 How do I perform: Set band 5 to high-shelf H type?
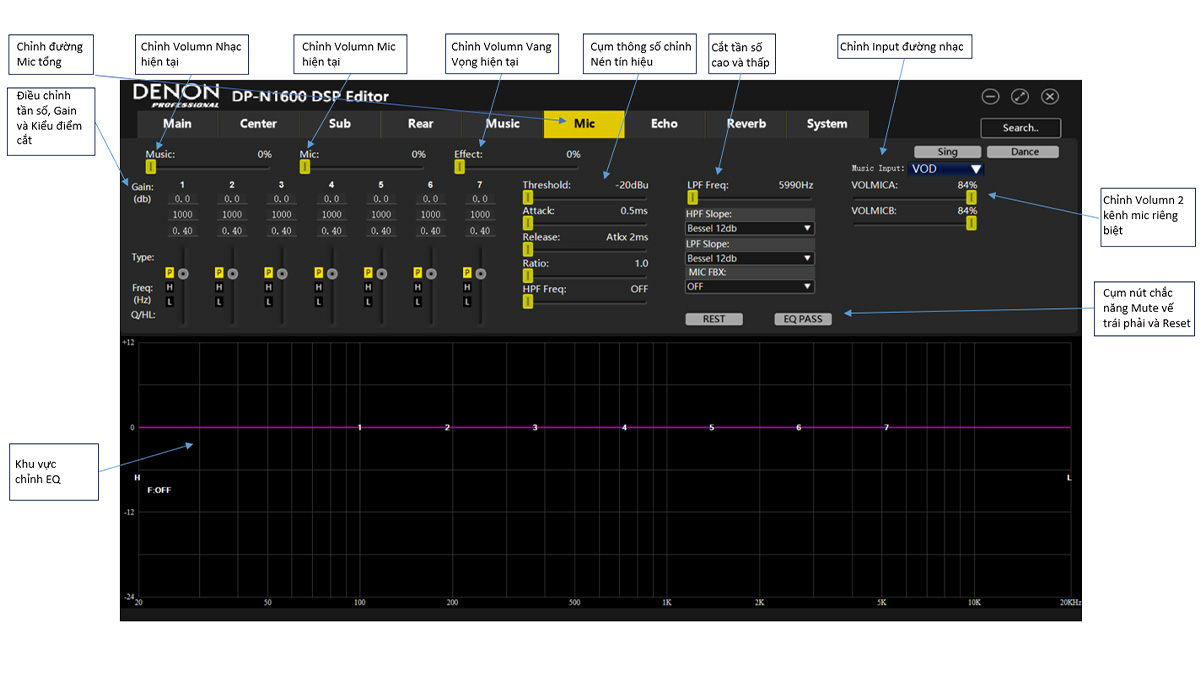368,287
